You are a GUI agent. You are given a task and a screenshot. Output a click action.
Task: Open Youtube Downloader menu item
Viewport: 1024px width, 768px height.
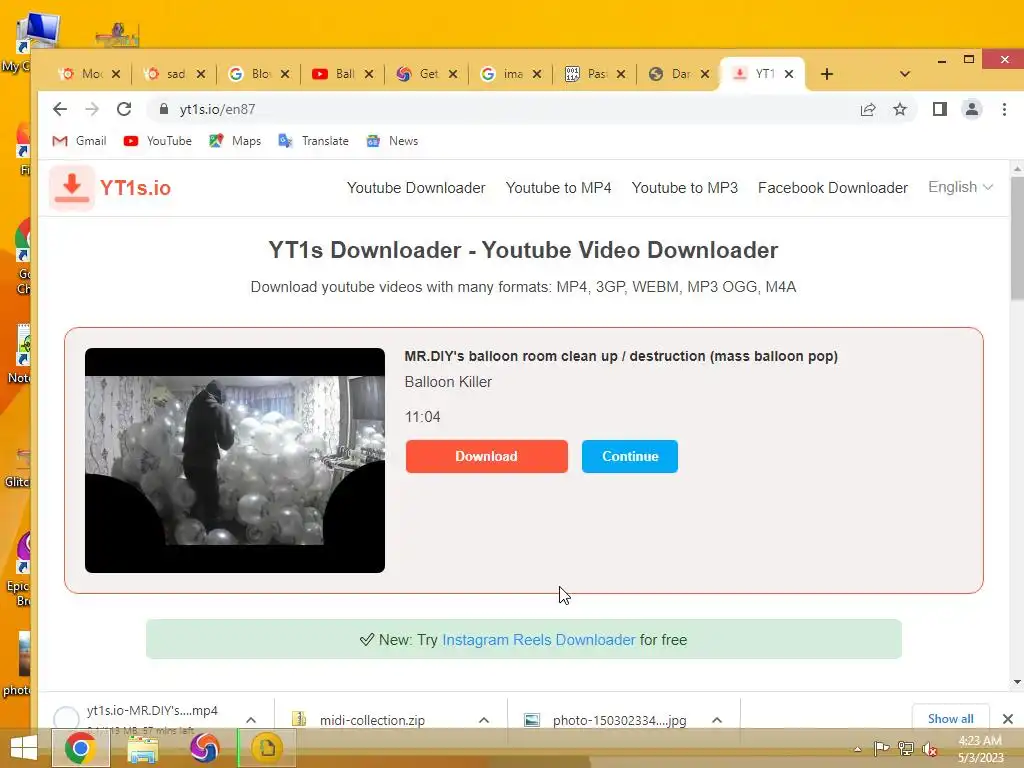[416, 188]
